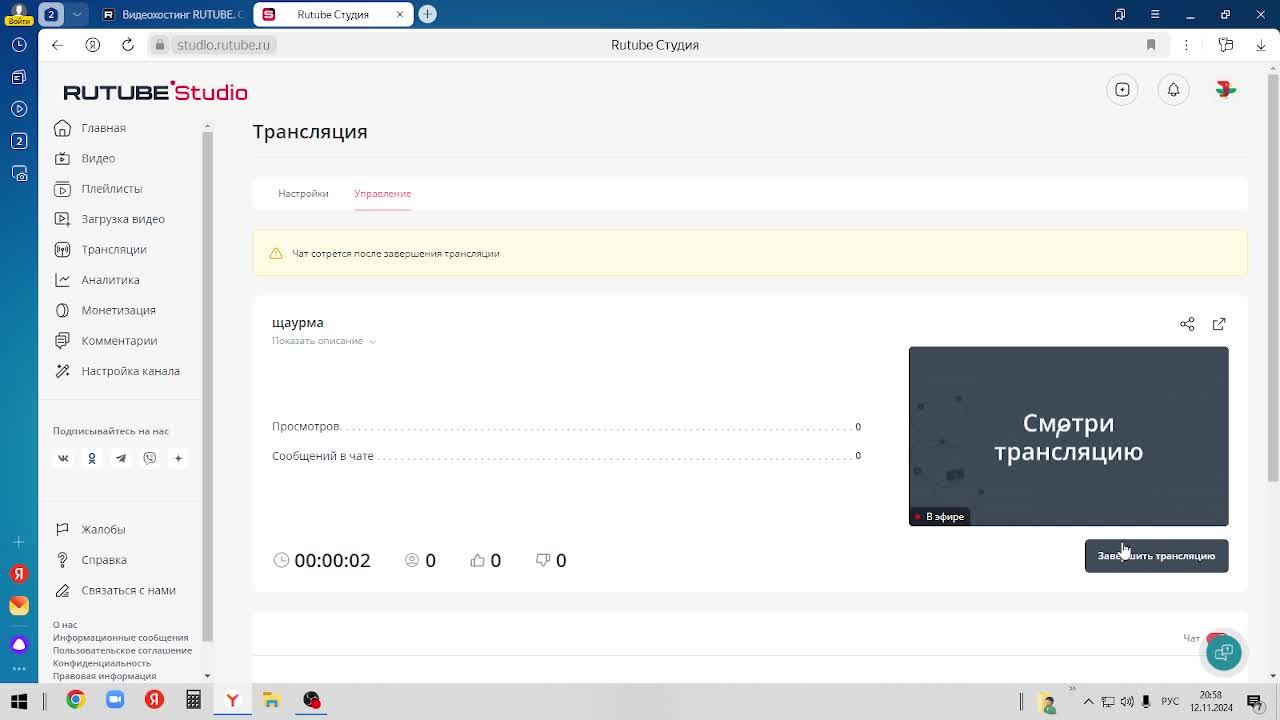The height and width of the screenshot is (720, 1280).
Task: Click the plus social icon in sidebar
Action: pyautogui.click(x=178, y=458)
